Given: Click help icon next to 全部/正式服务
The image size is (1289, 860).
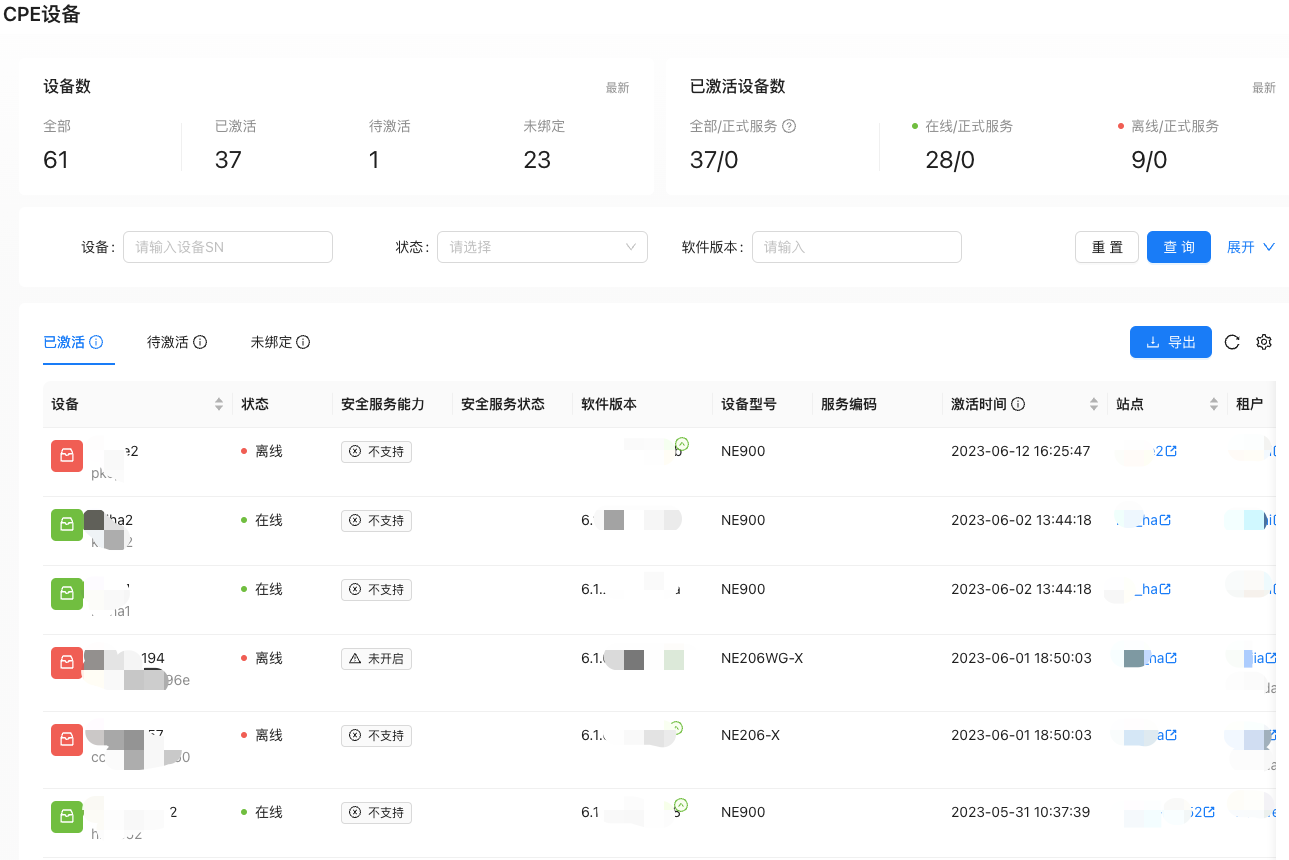Looking at the screenshot, I should coord(789,126).
